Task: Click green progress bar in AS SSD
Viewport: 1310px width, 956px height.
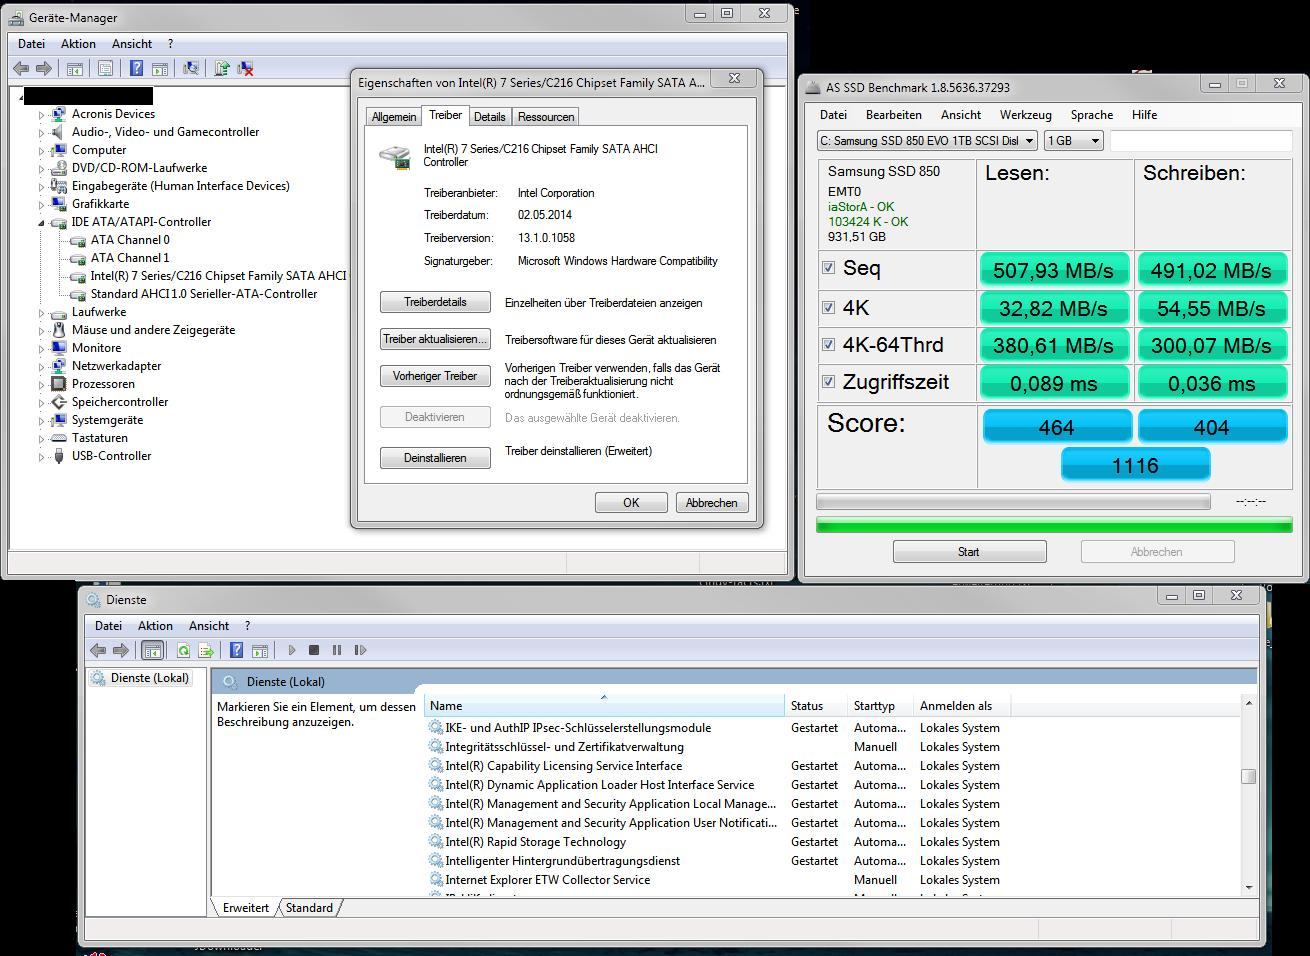Action: pyautogui.click(x=1054, y=524)
